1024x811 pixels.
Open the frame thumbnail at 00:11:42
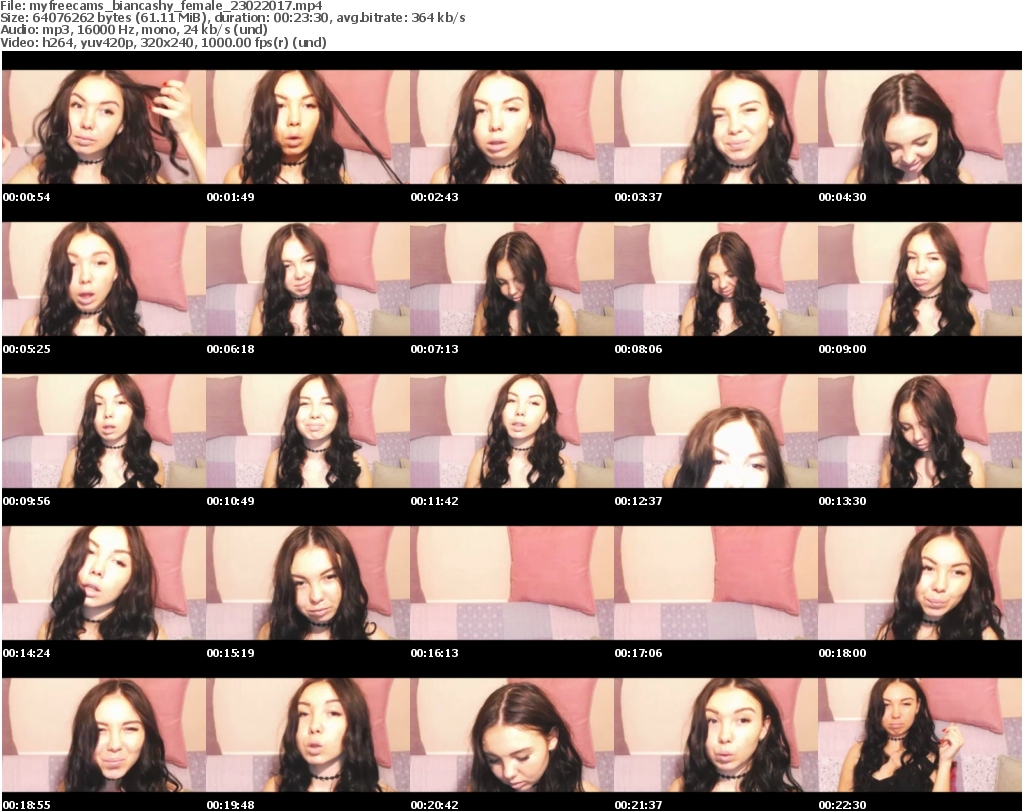click(512, 431)
